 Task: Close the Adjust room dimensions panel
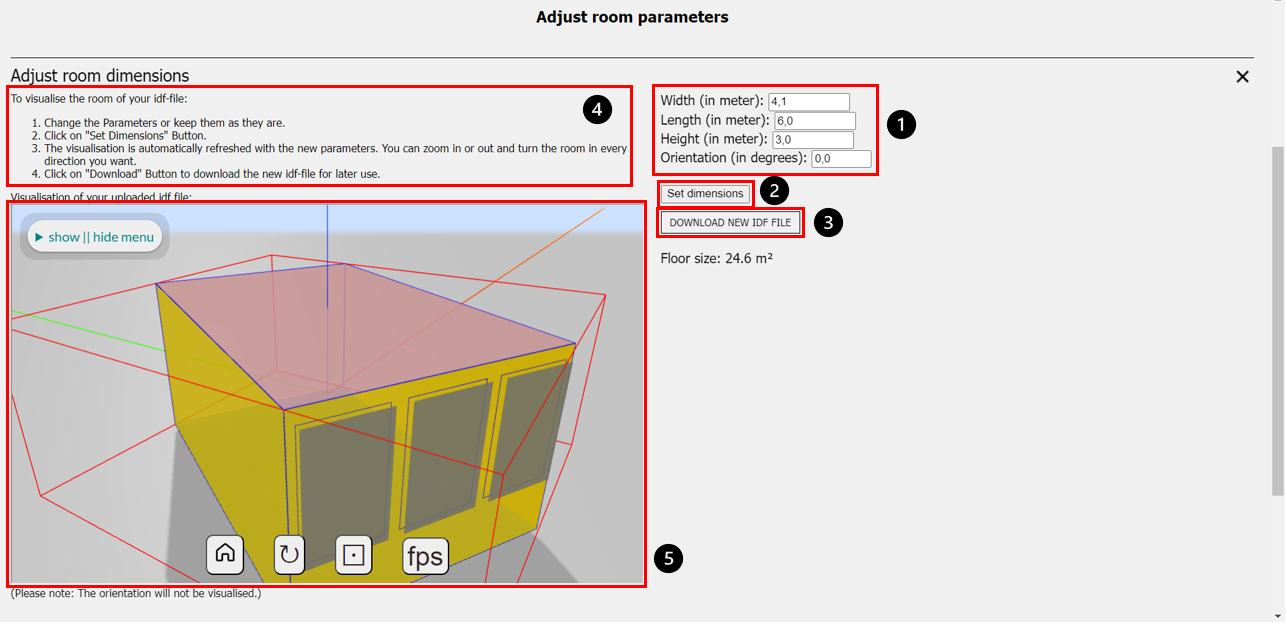point(1242,77)
